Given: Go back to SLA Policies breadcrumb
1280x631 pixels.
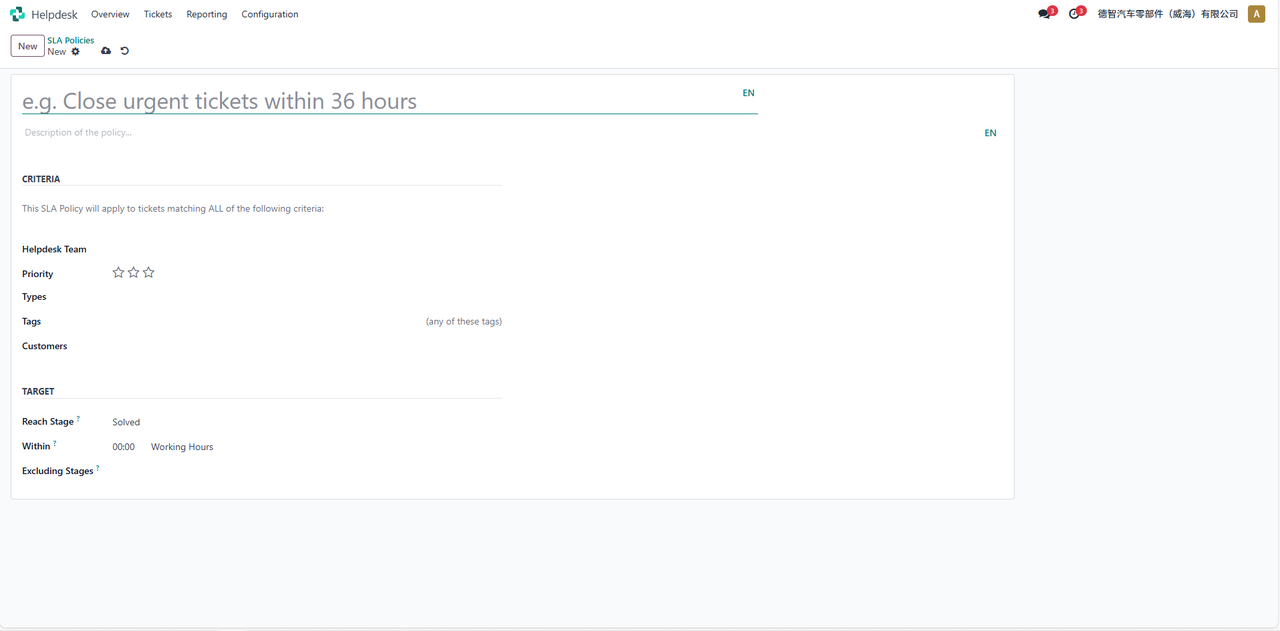Looking at the screenshot, I should (x=70, y=41).
